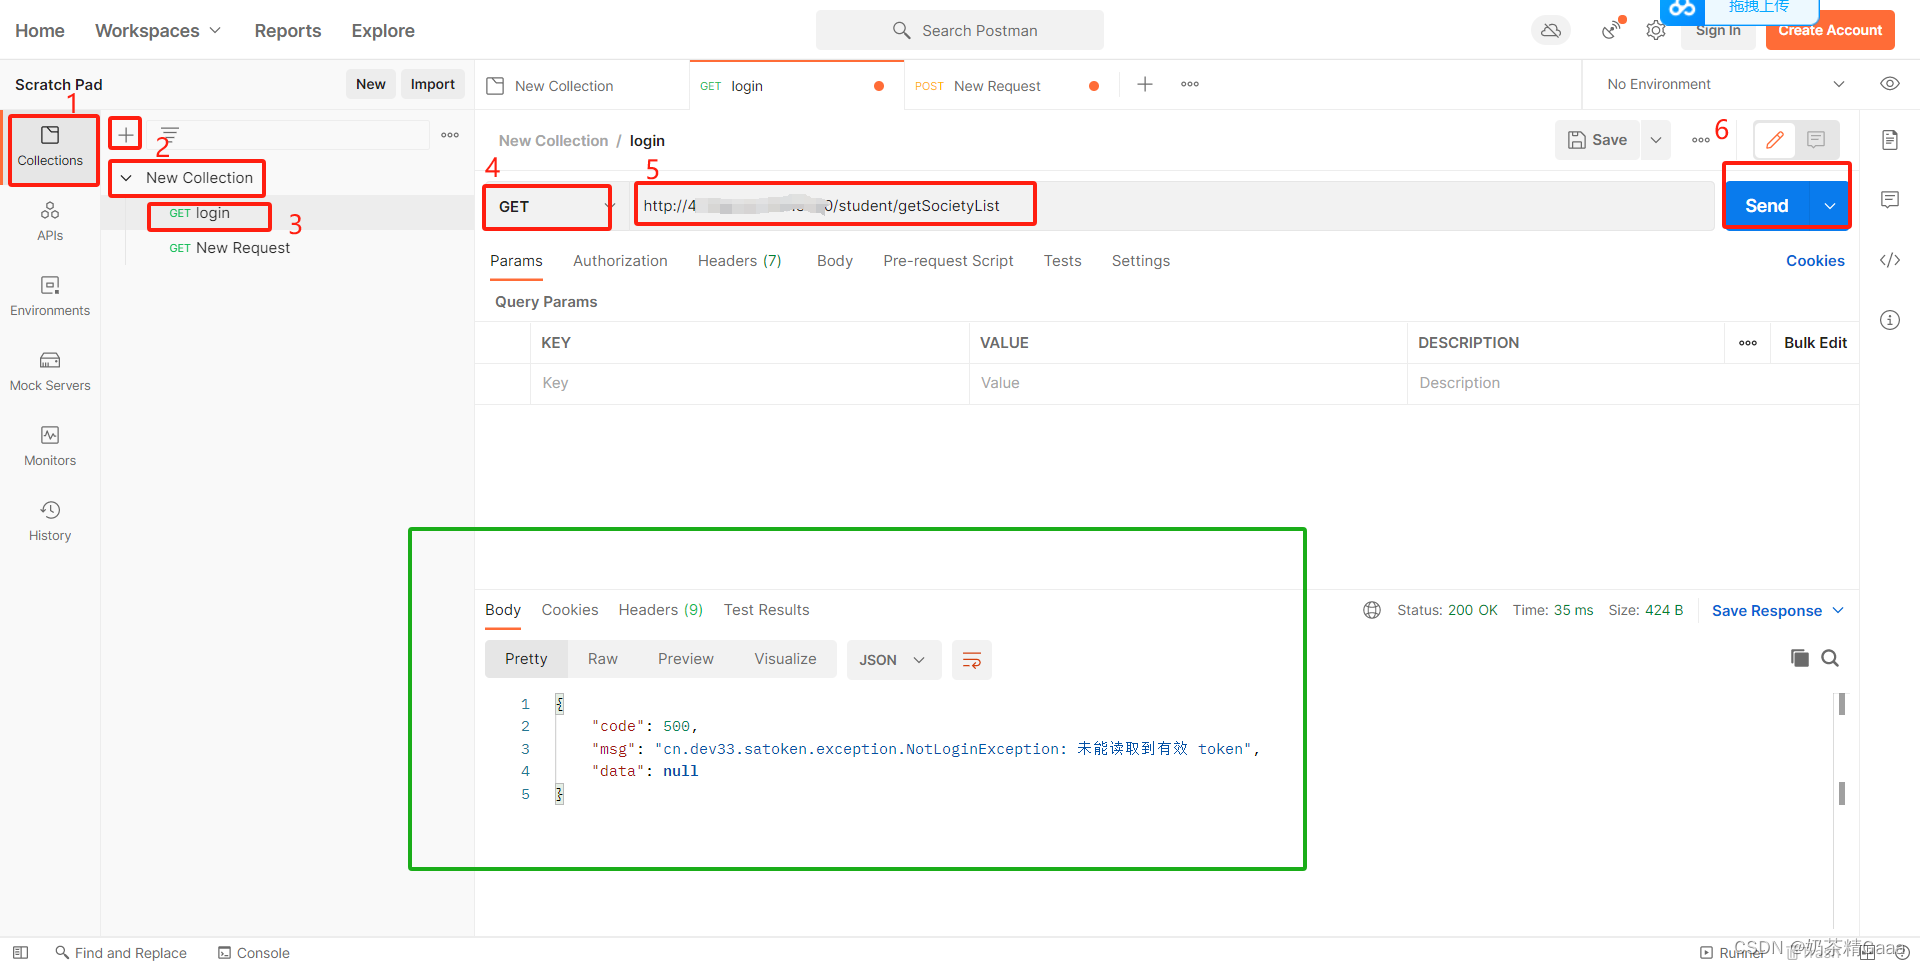
Task: Switch to the Pre-request Script tab
Action: (948, 261)
